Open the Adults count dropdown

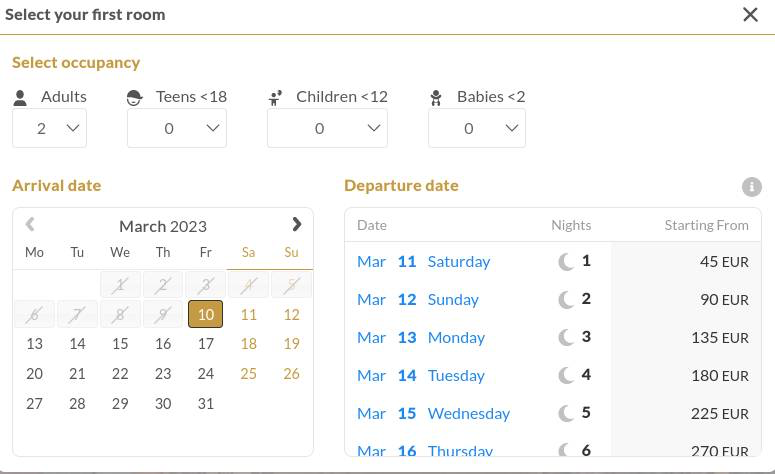point(49,128)
